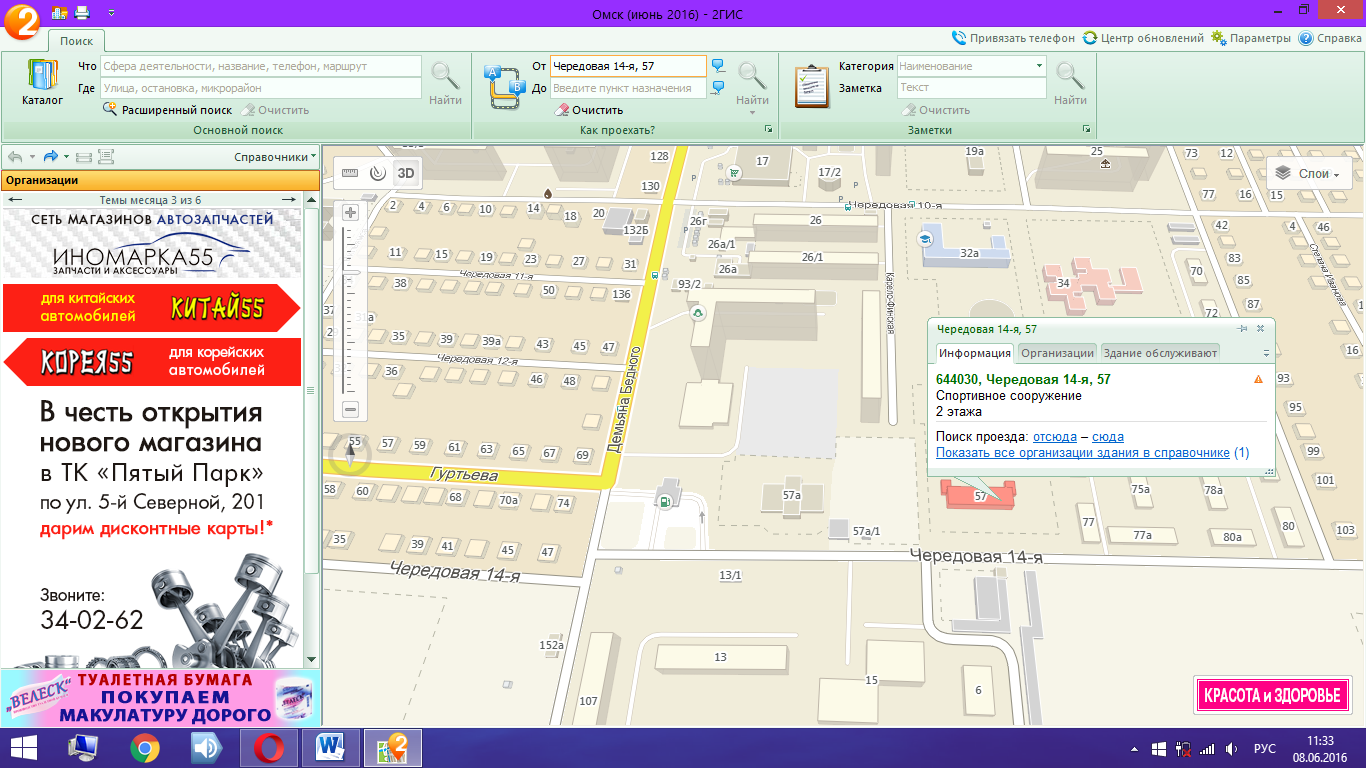Viewport: 1366px width, 768px height.
Task: Pick destination on map icon beside До field
Action: [x=718, y=88]
